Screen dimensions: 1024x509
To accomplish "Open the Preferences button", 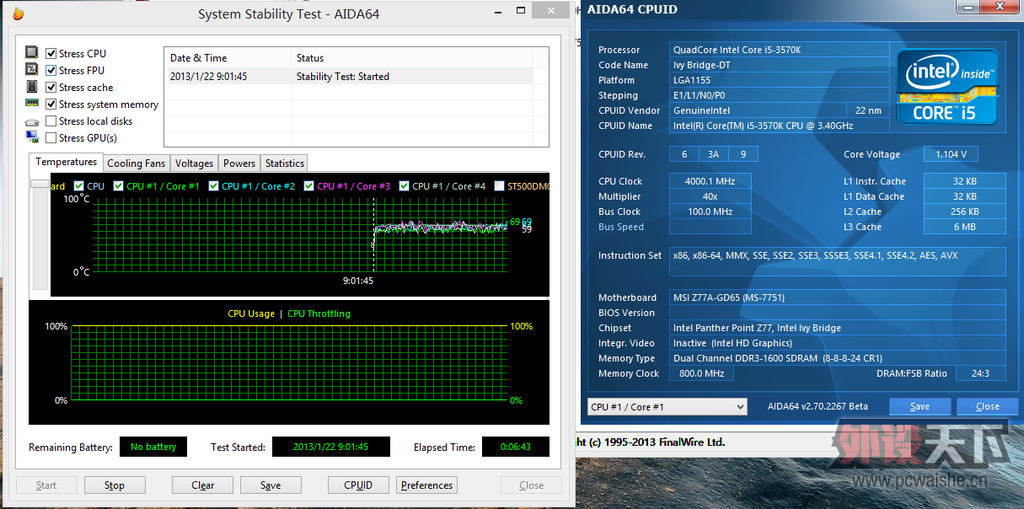I will point(426,485).
